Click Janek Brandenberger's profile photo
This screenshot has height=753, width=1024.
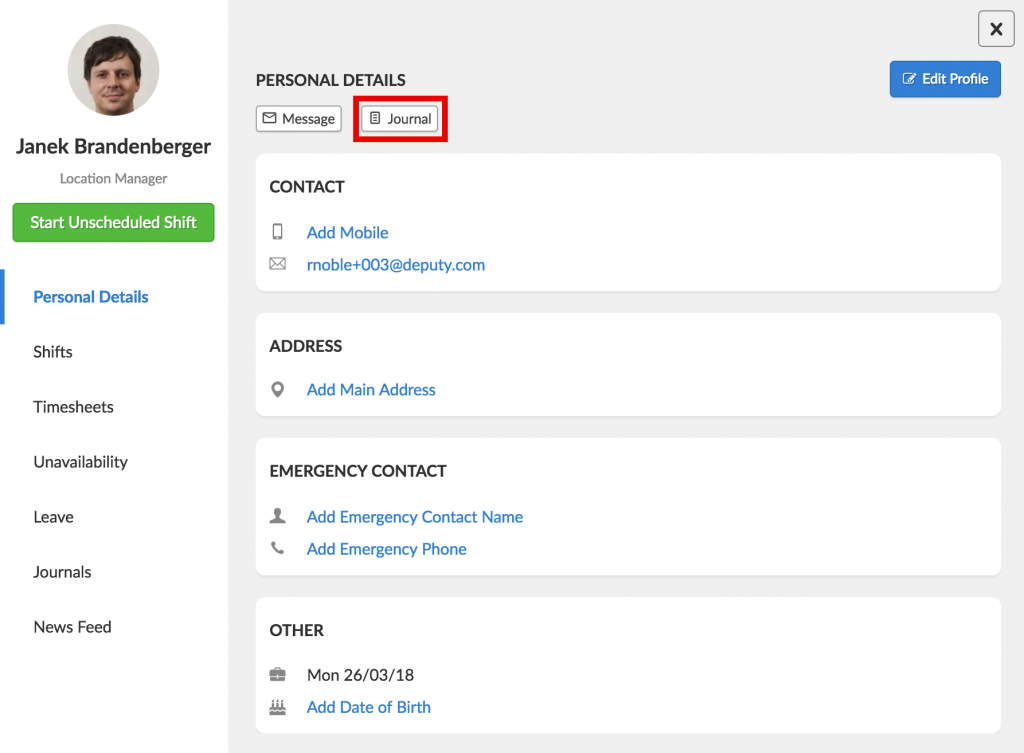113,70
